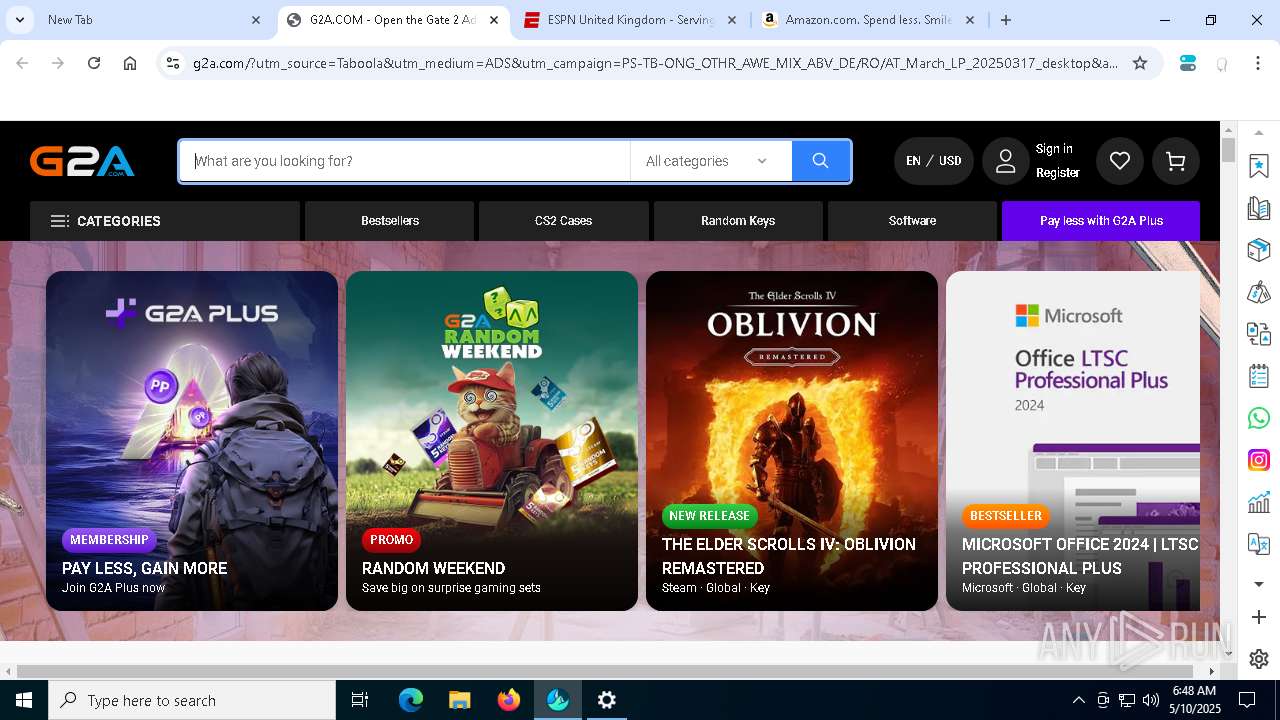Click the address bar URL

(x=655, y=63)
